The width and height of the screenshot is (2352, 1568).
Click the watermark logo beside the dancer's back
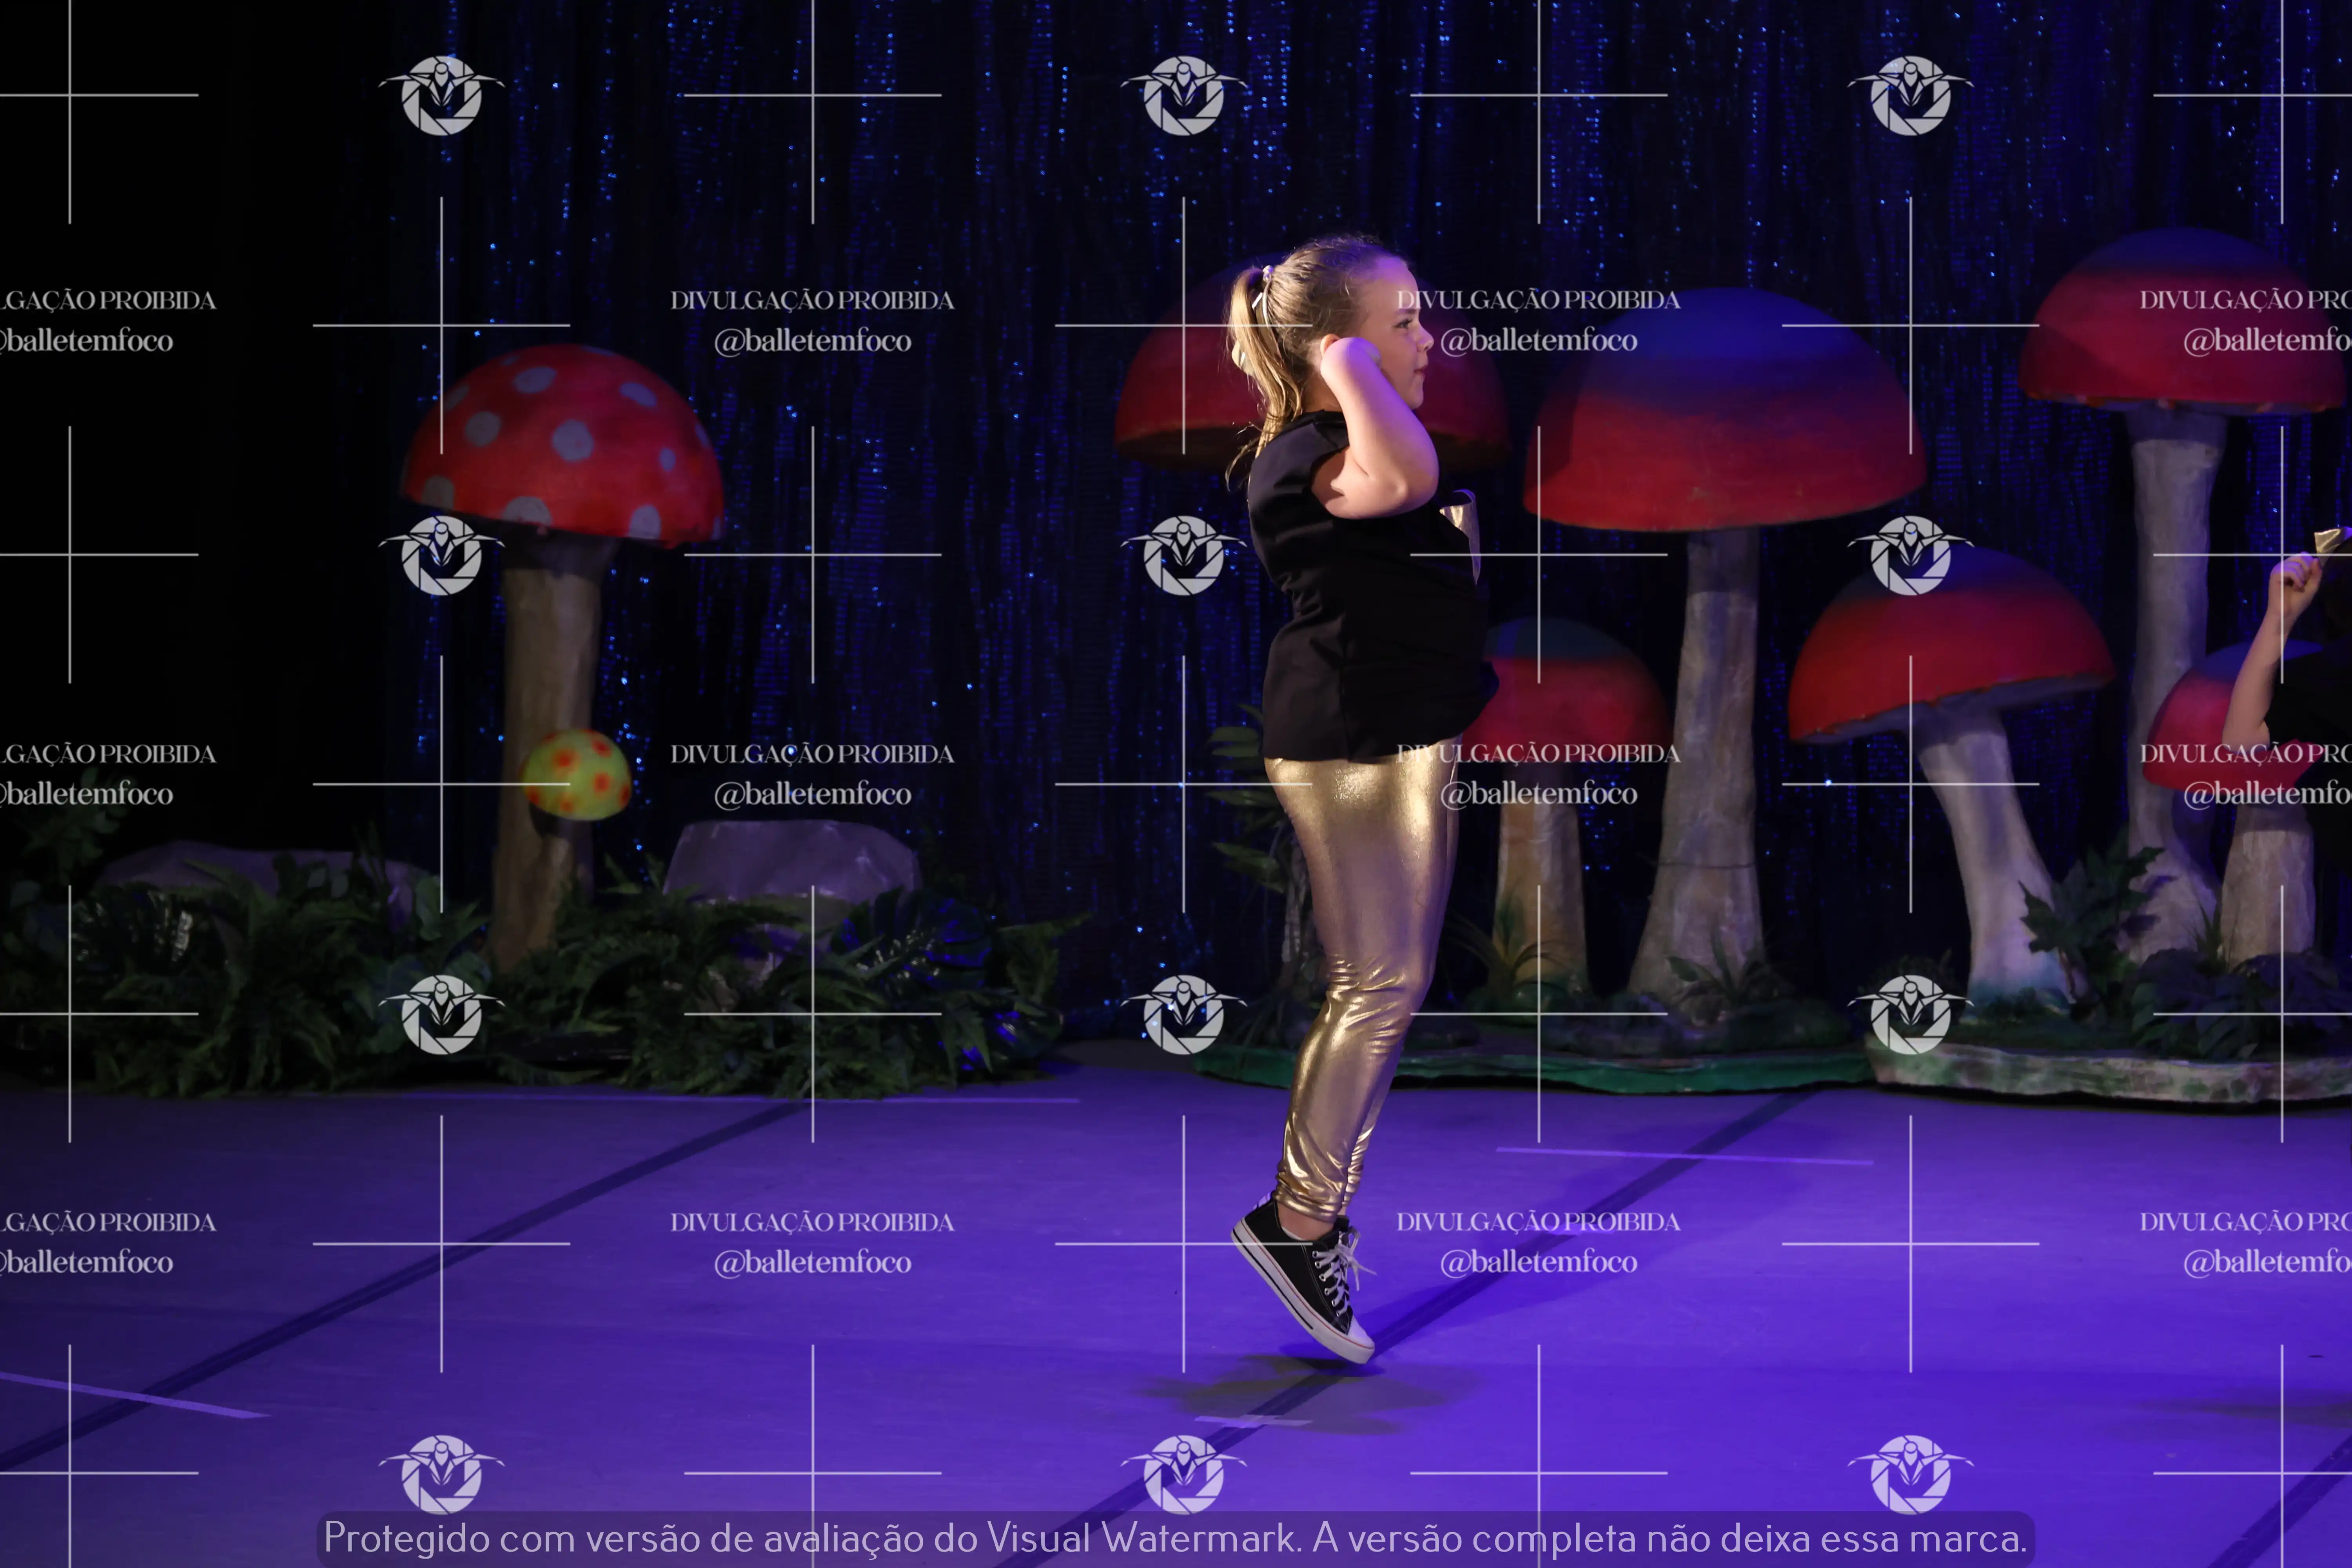coord(1183,555)
